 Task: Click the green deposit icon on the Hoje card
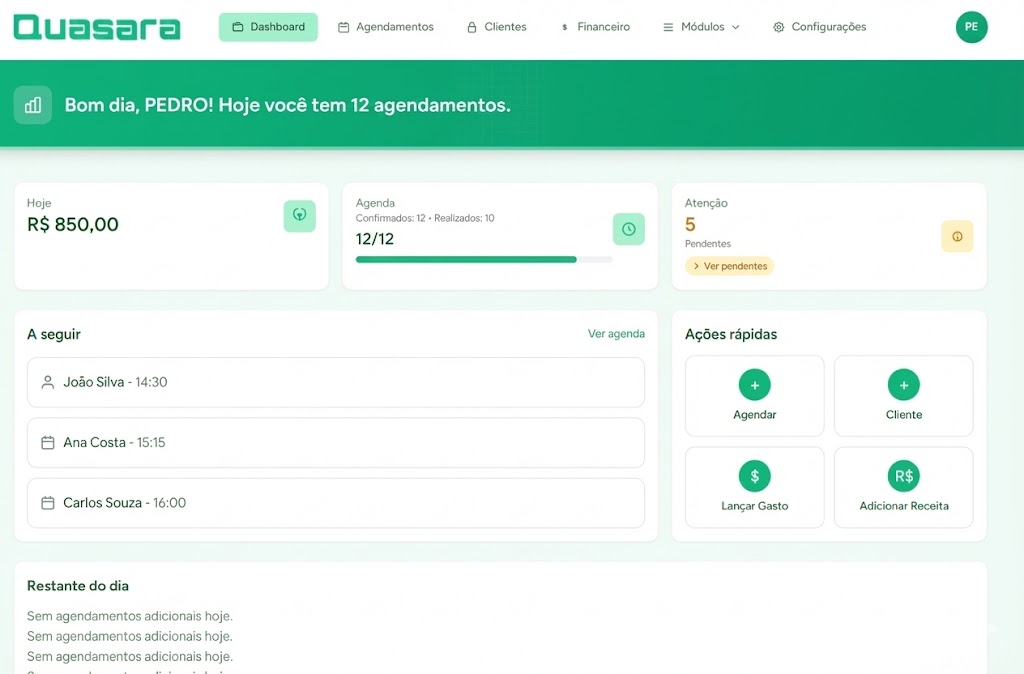coord(299,216)
